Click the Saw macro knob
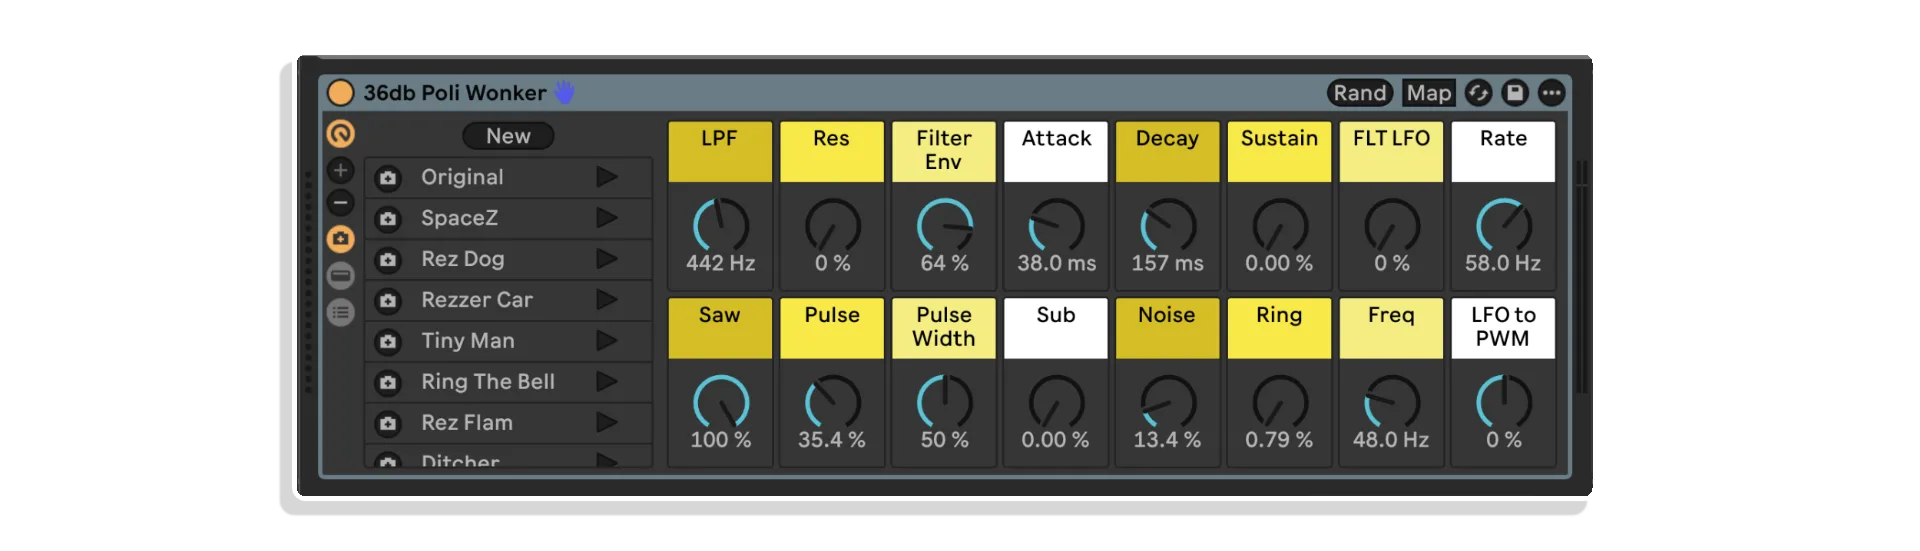The width and height of the screenshot is (1920, 551). [x=720, y=402]
